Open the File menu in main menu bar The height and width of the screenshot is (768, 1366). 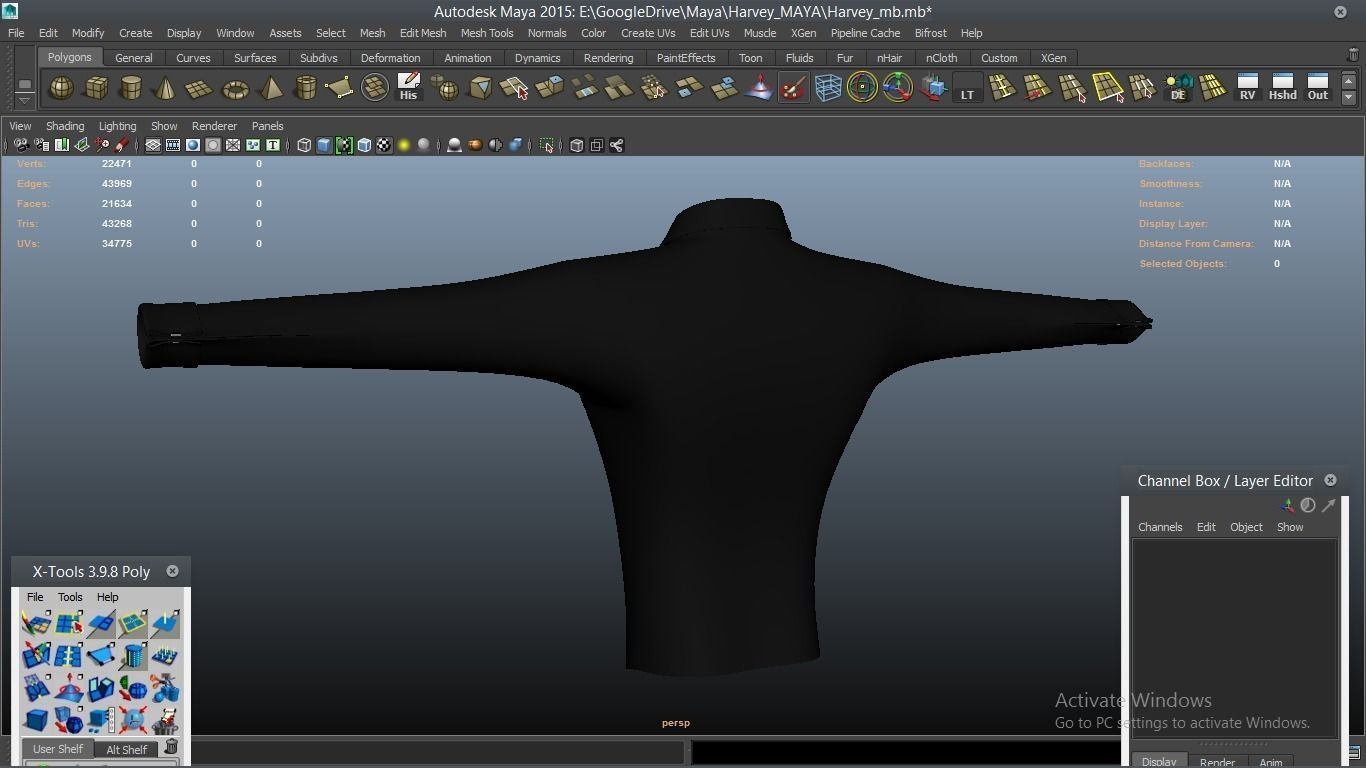[x=16, y=33]
